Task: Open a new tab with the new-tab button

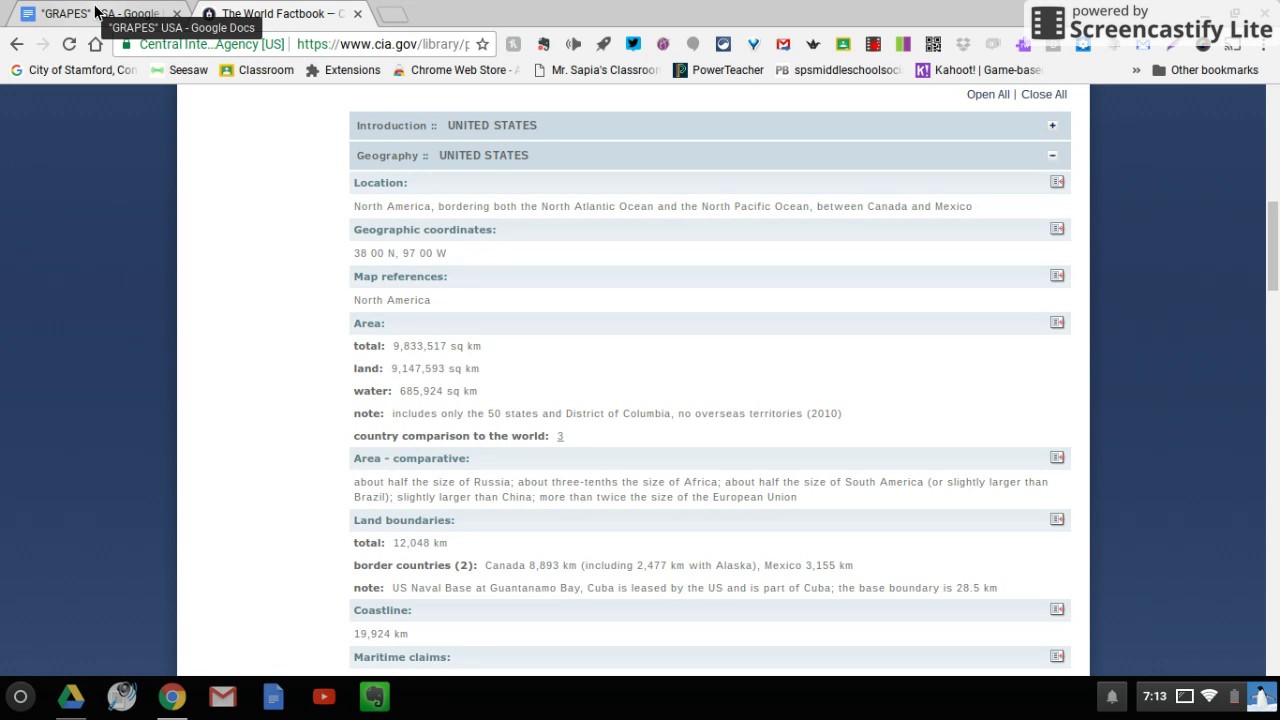Action: click(393, 14)
